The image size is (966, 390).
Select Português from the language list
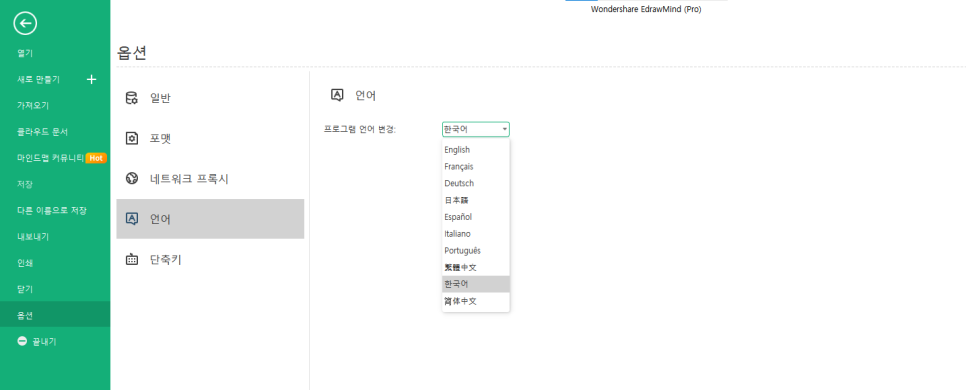(476, 251)
